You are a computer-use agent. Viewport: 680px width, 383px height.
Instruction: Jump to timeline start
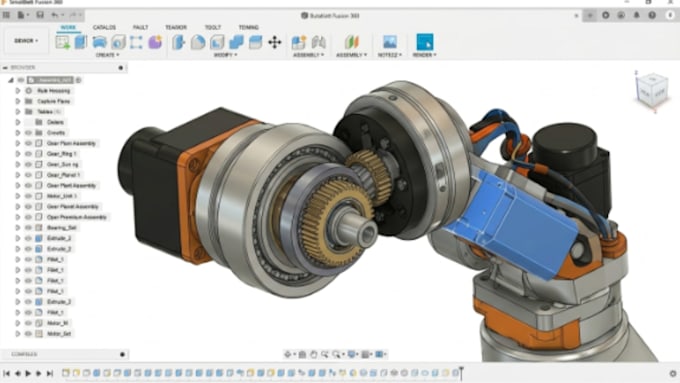coord(7,373)
